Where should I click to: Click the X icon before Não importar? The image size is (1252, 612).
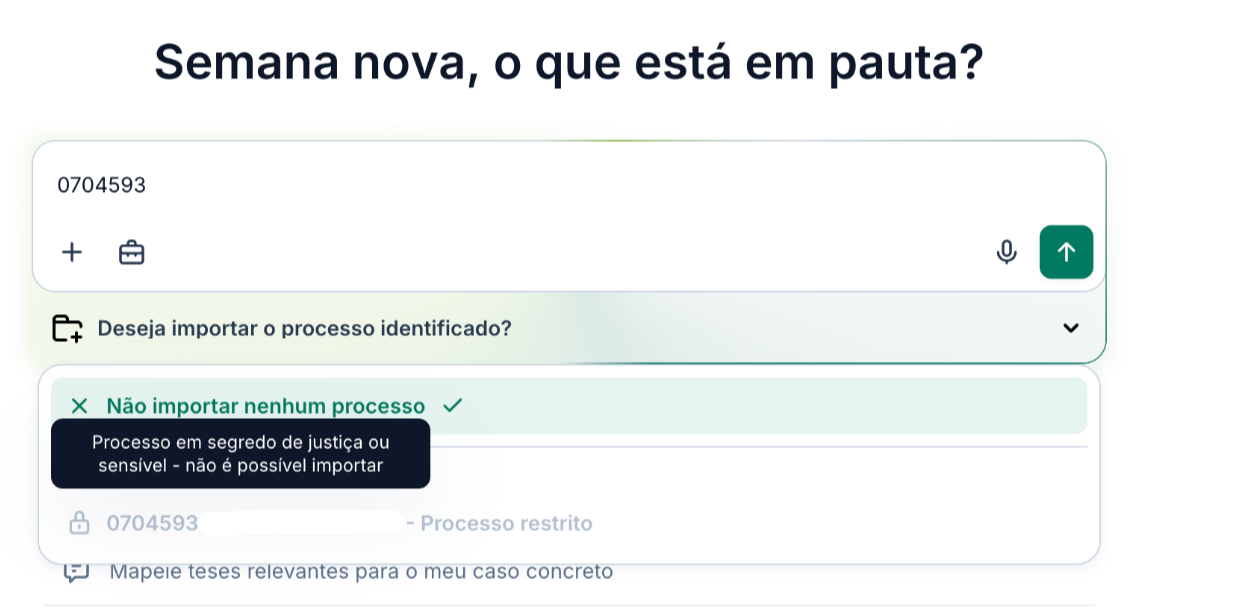click(80, 406)
